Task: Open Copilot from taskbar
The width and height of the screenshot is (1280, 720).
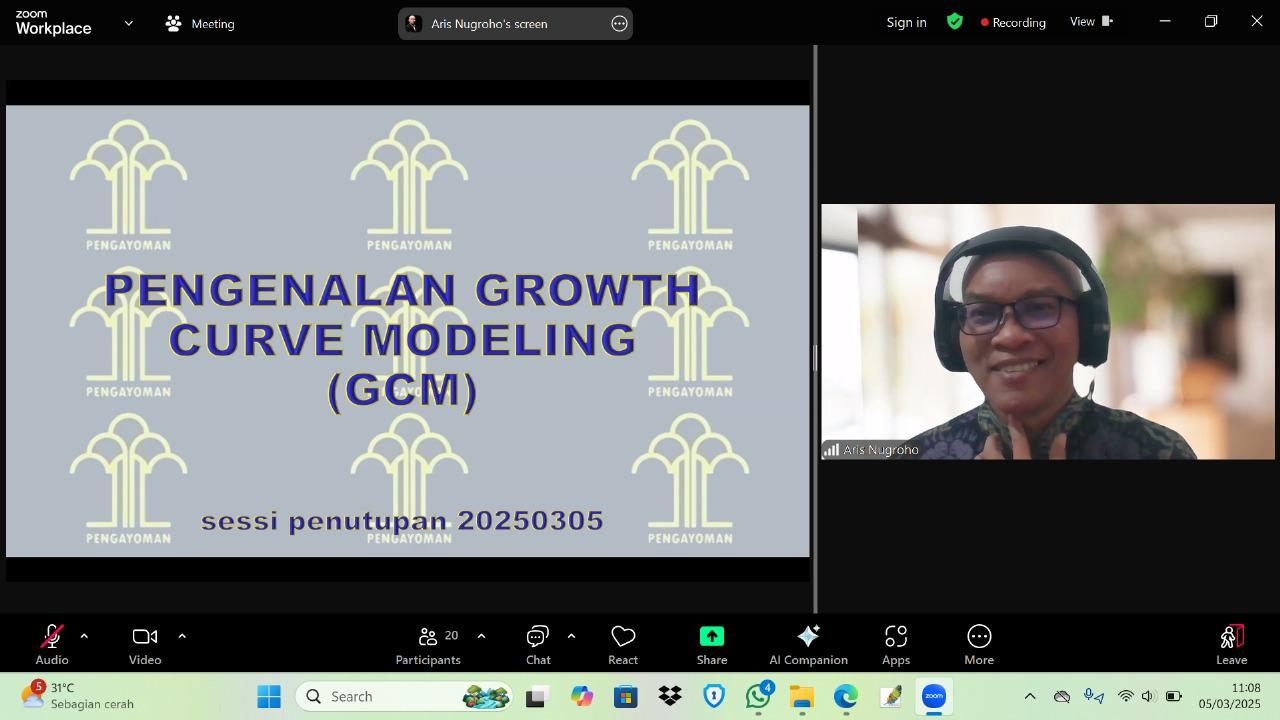Action: [581, 696]
